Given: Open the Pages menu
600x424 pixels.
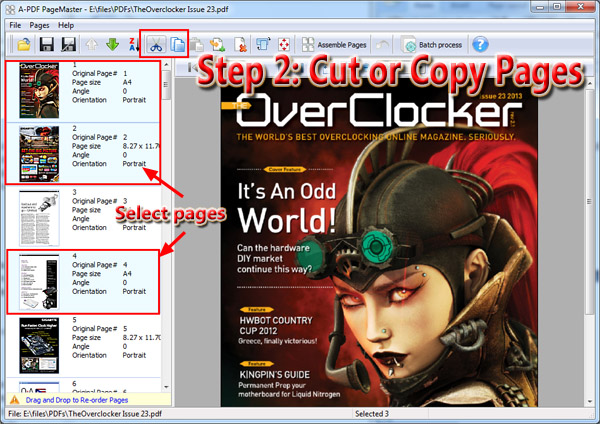Looking at the screenshot, I should pyautogui.click(x=39, y=25).
